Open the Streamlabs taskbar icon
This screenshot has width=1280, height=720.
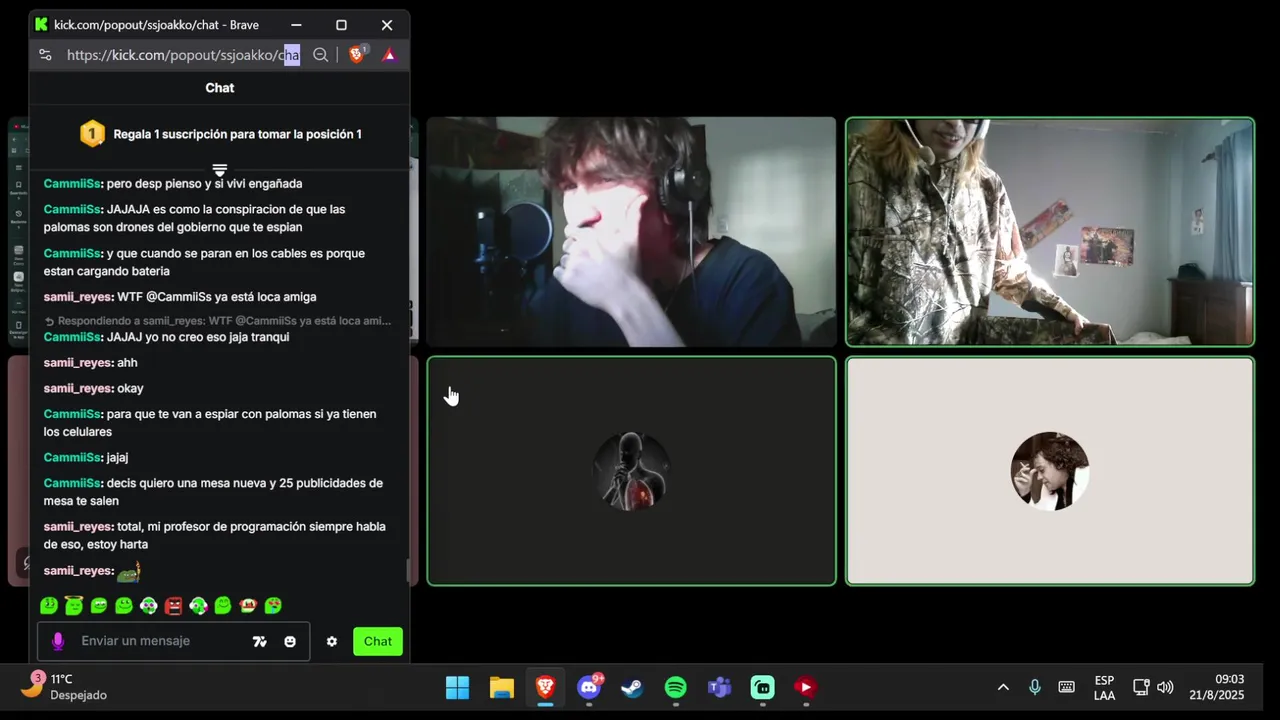763,688
